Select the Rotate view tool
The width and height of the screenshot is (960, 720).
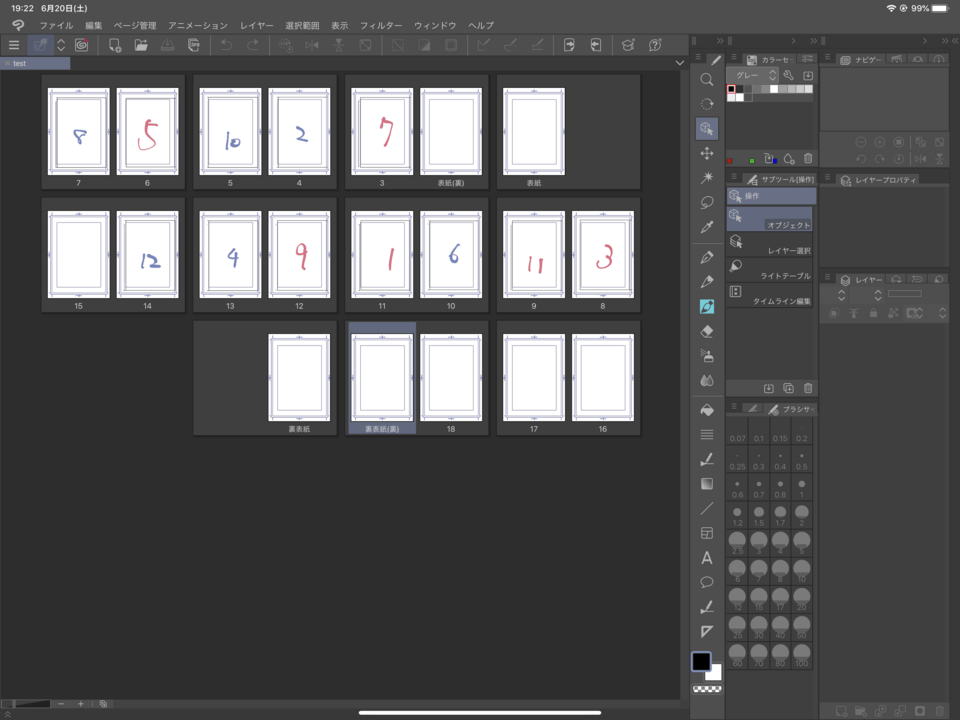[707, 104]
